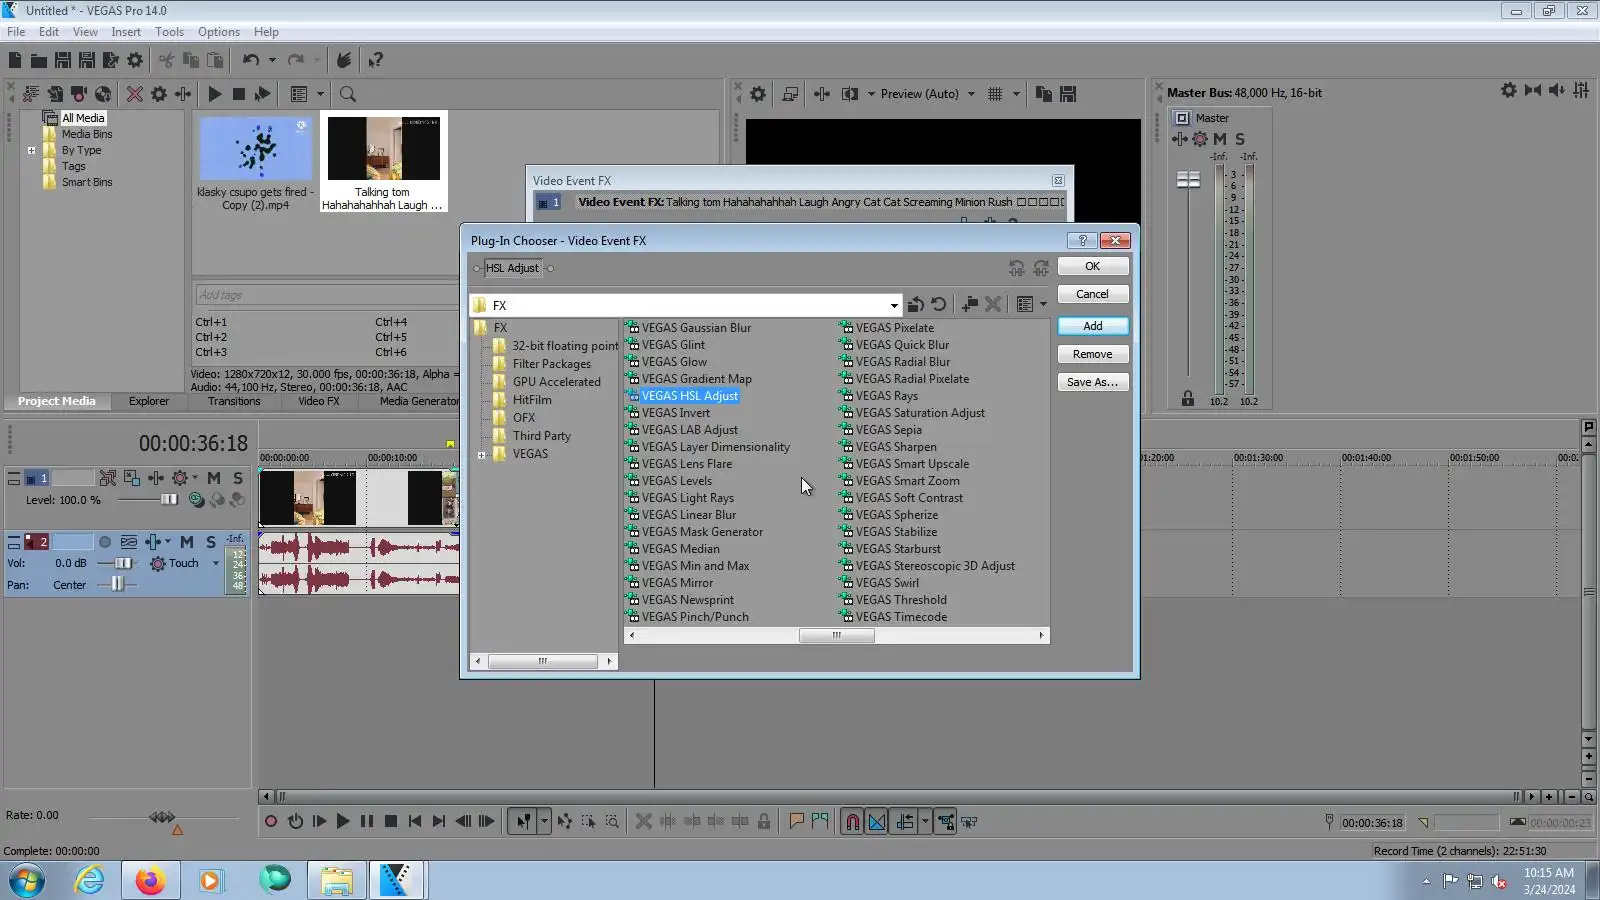Open Internet Explorer from the taskbar
Image resolution: width=1600 pixels, height=900 pixels.
pos(90,880)
